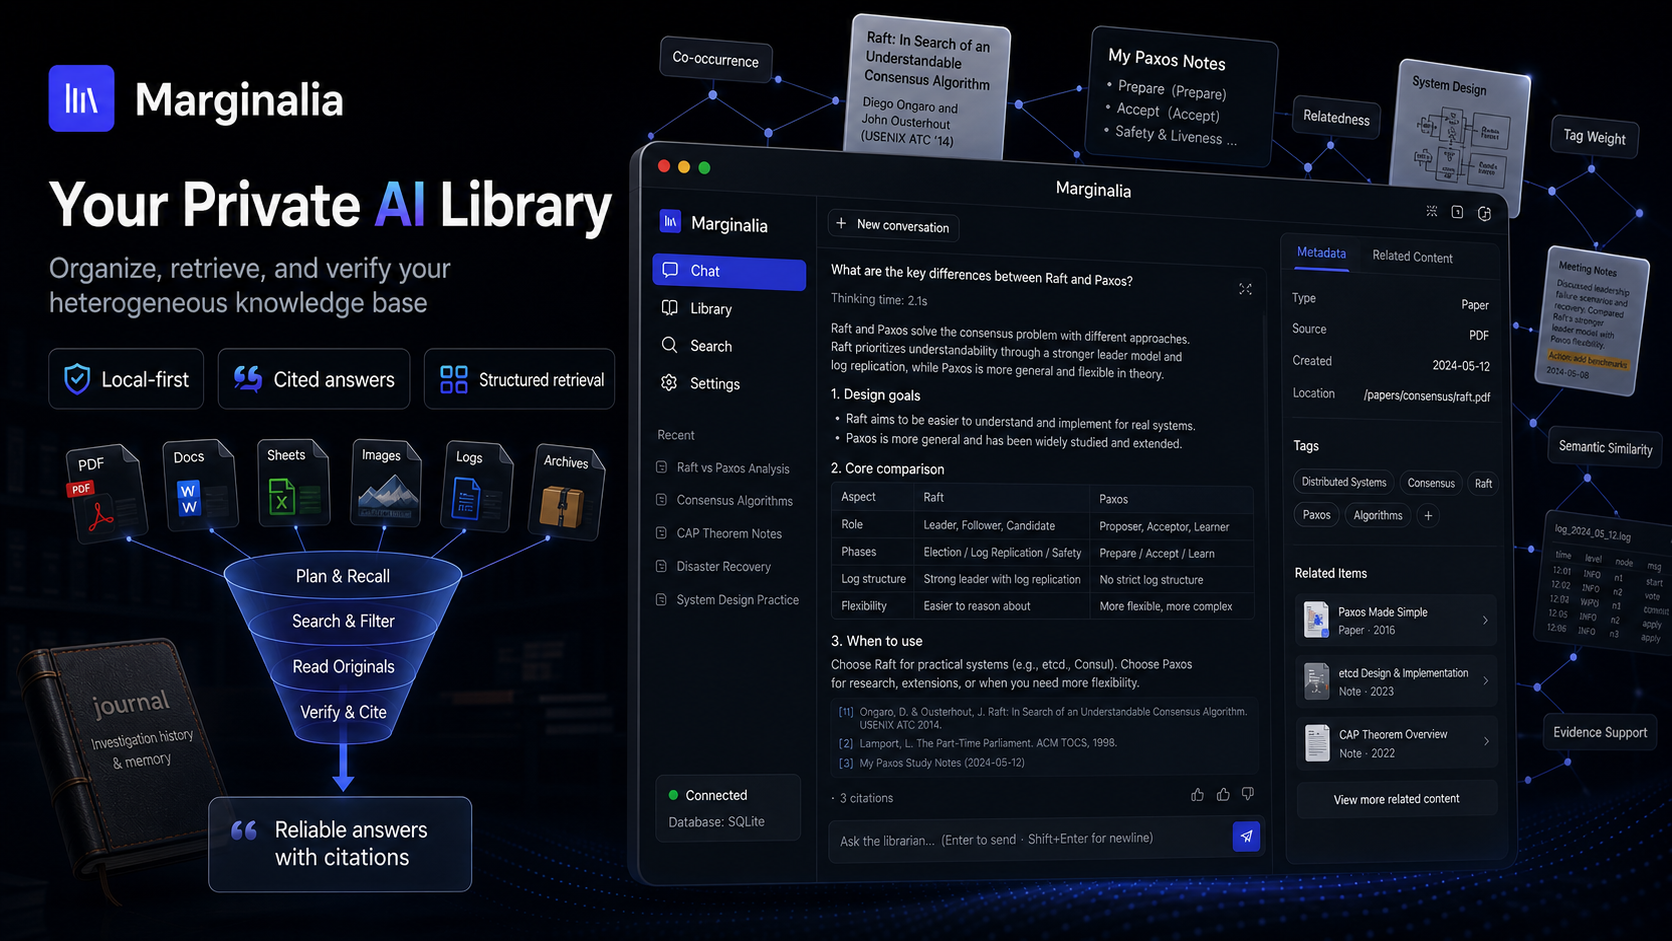Click the Marginalia logo in the app sidebar

point(671,221)
